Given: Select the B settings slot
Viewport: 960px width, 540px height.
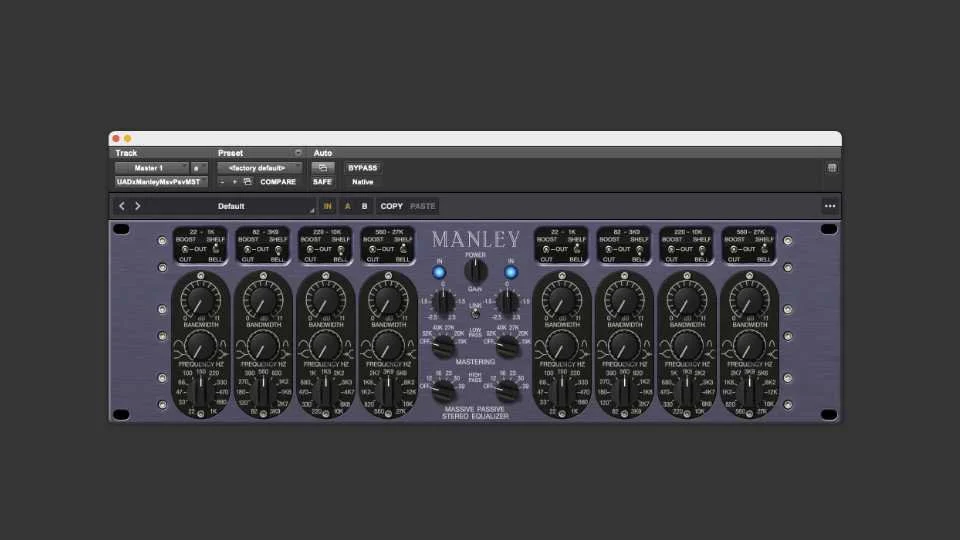Looking at the screenshot, I should (x=364, y=206).
